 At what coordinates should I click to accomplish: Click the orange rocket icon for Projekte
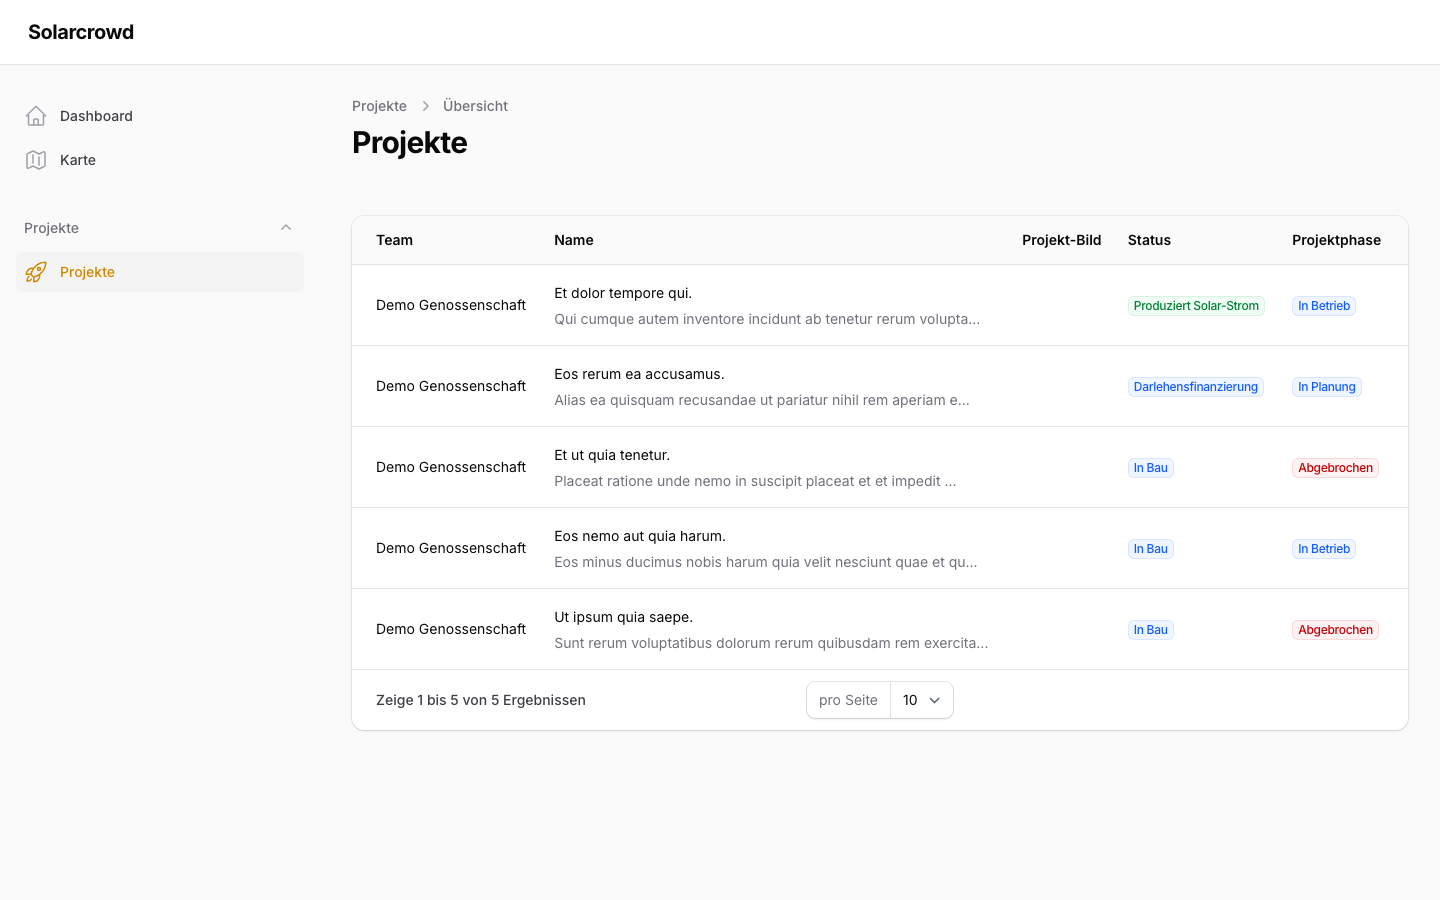[36, 271]
